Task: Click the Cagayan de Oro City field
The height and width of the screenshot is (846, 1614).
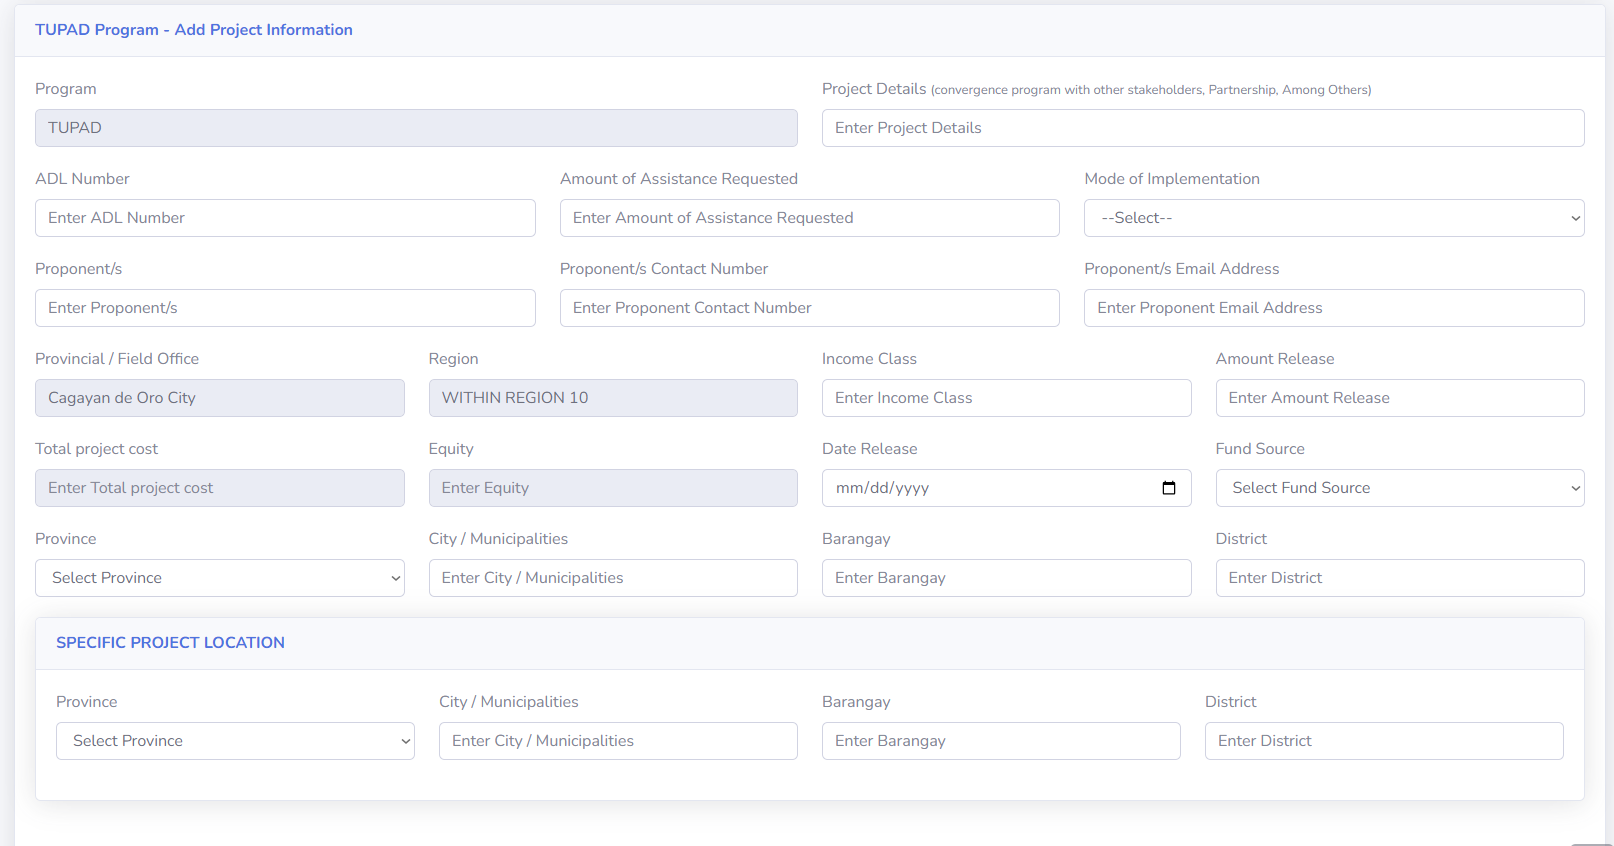Action: [x=220, y=398]
